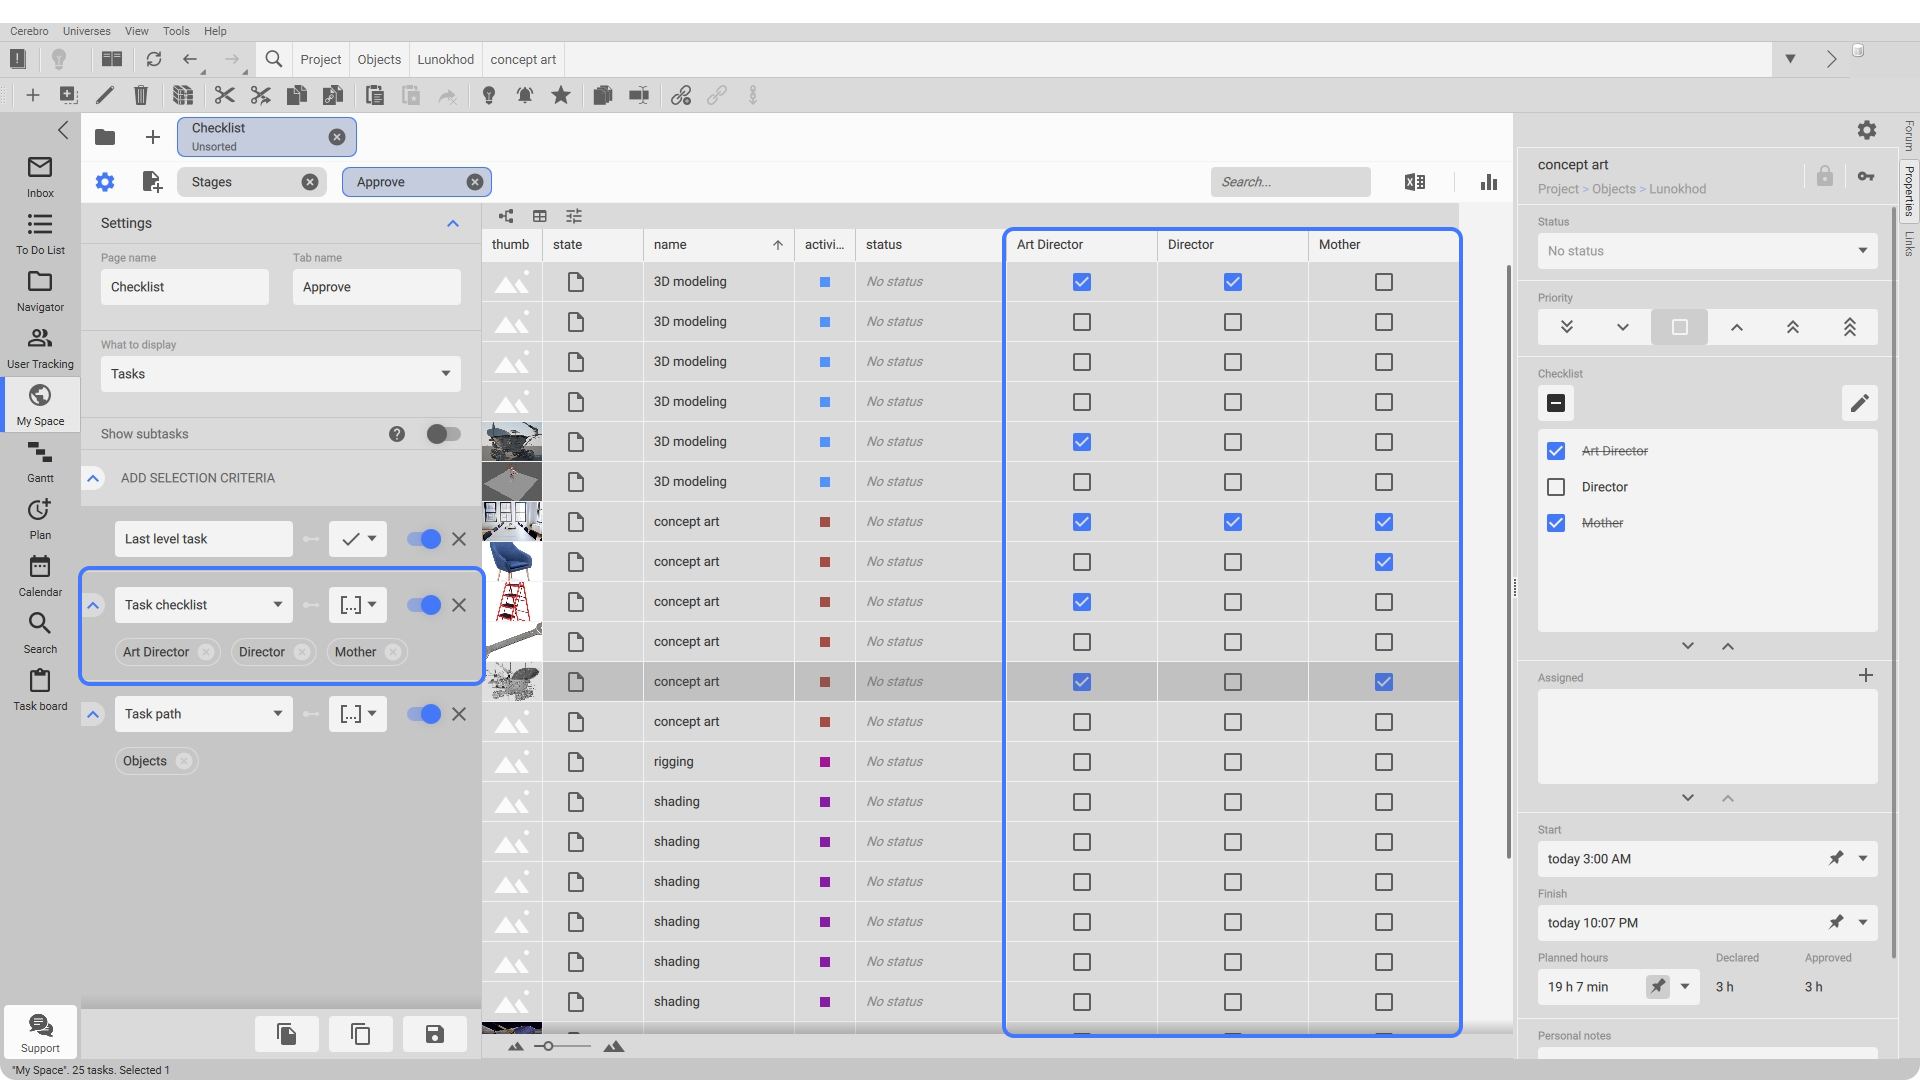Toggle the Task path criterion switch
The image size is (1920, 1080).
click(x=424, y=714)
